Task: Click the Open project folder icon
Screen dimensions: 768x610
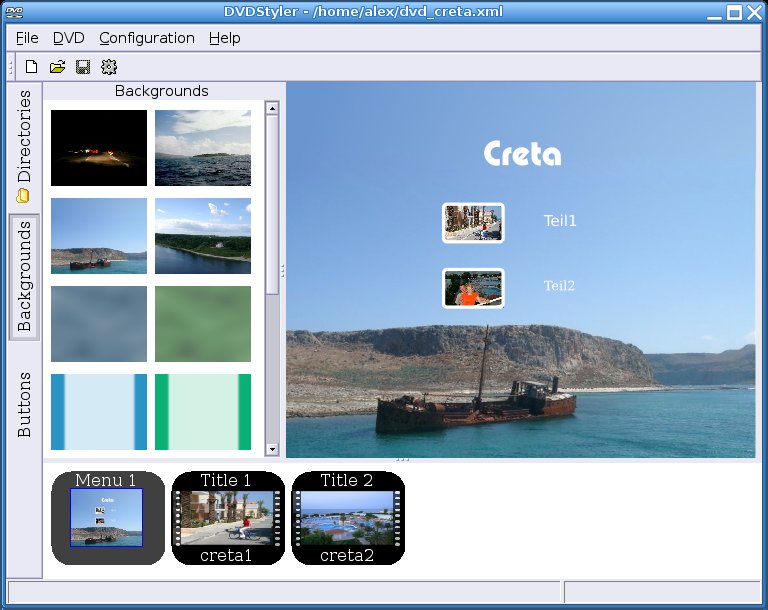Action: [x=57, y=67]
